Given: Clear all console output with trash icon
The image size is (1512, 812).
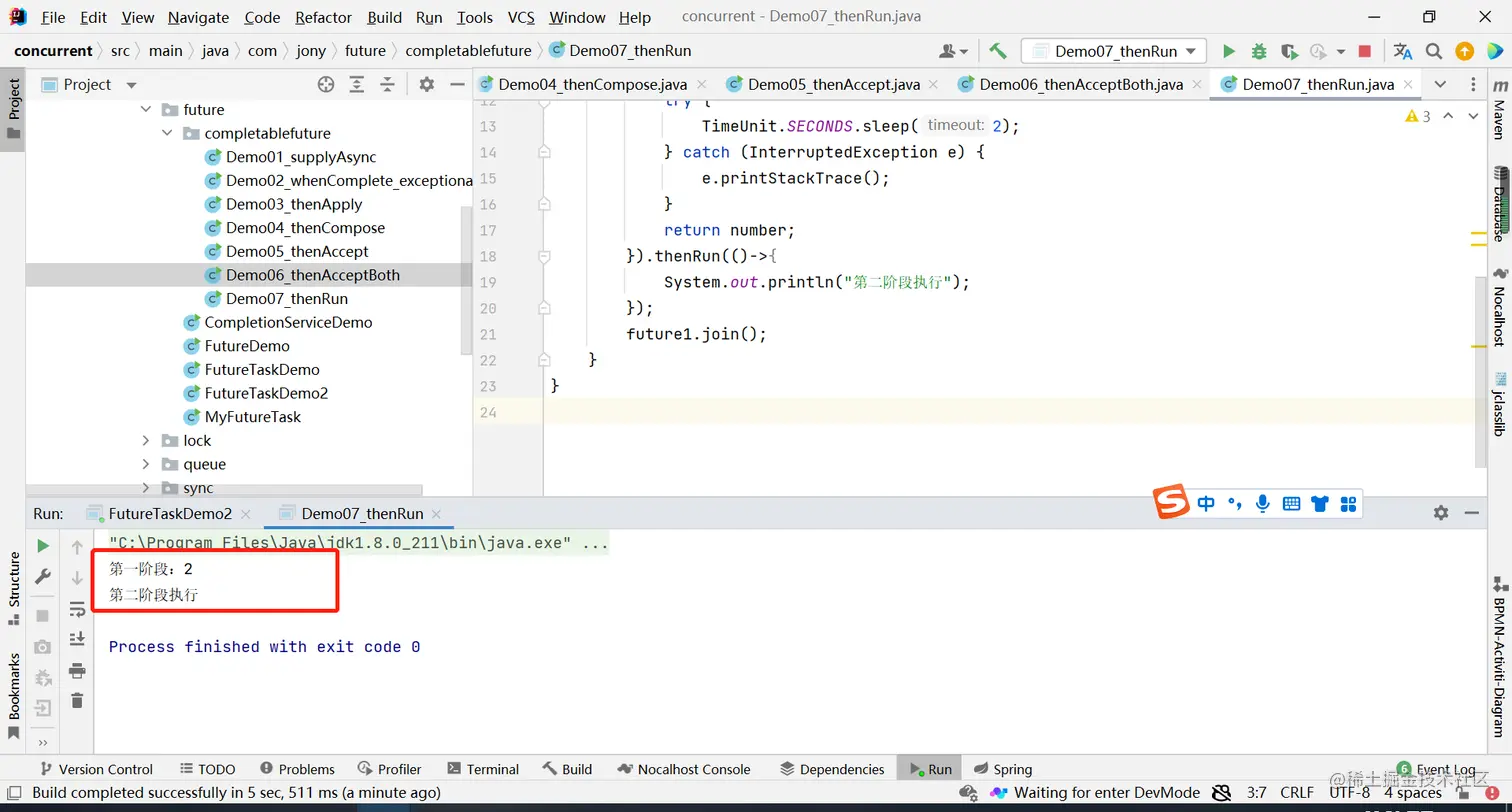Looking at the screenshot, I should click(77, 701).
